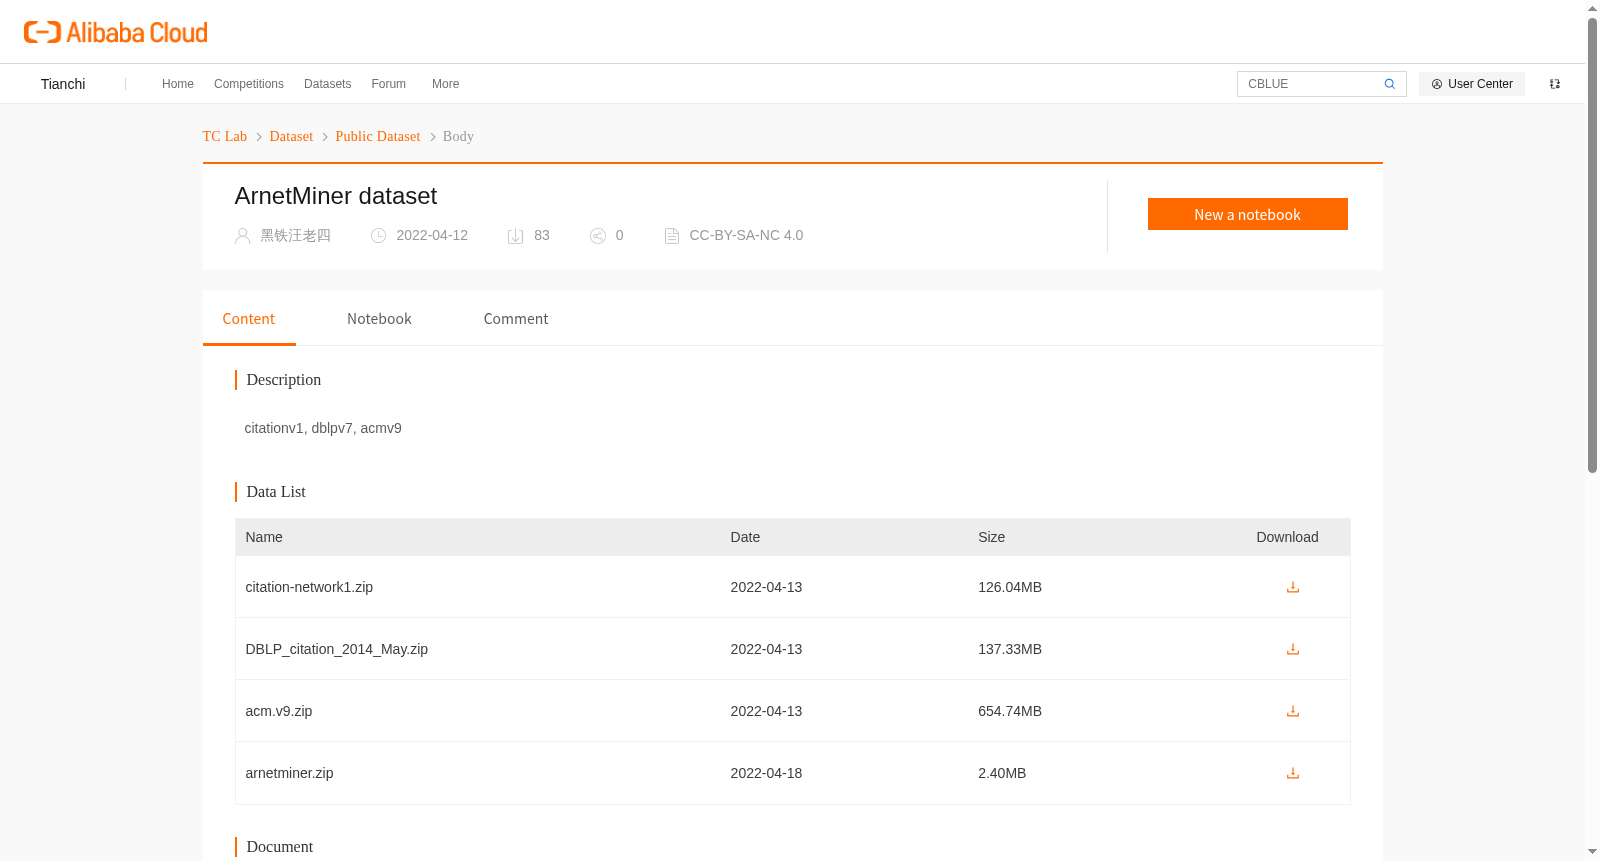This screenshot has height=861, width=1600.
Task: Click the license document icon
Action: click(x=672, y=236)
